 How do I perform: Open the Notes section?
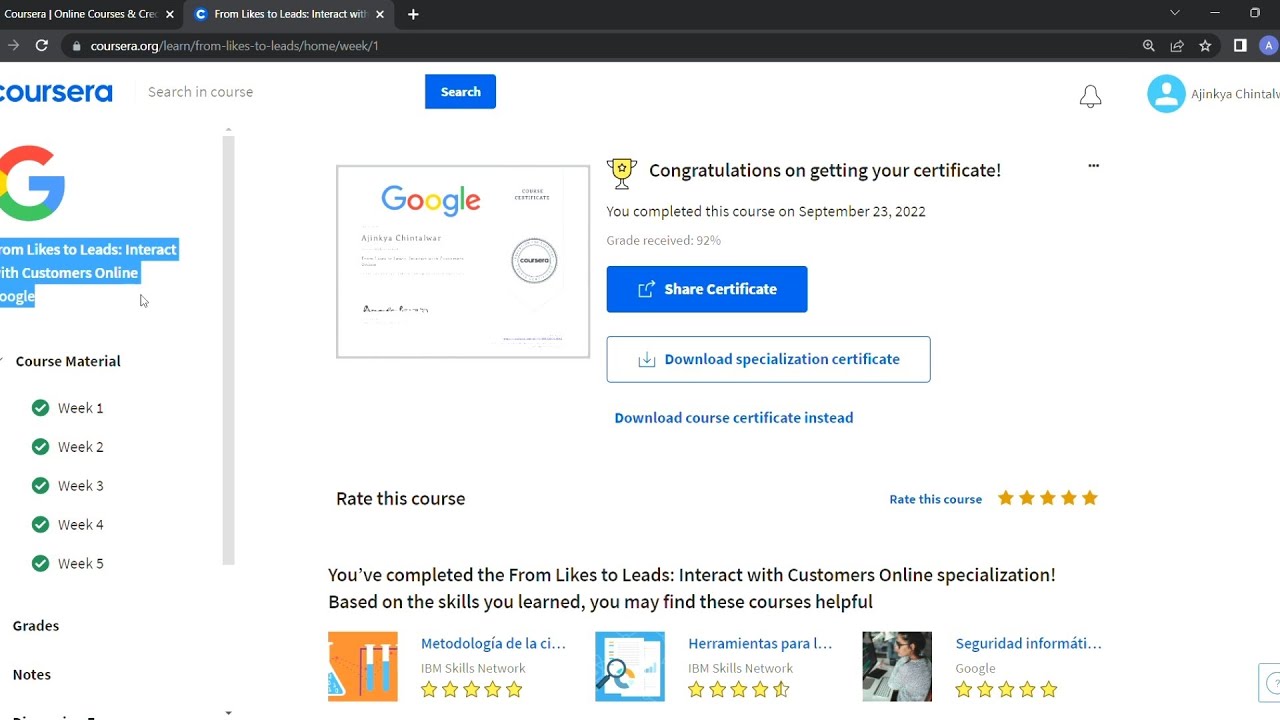pyautogui.click(x=32, y=675)
